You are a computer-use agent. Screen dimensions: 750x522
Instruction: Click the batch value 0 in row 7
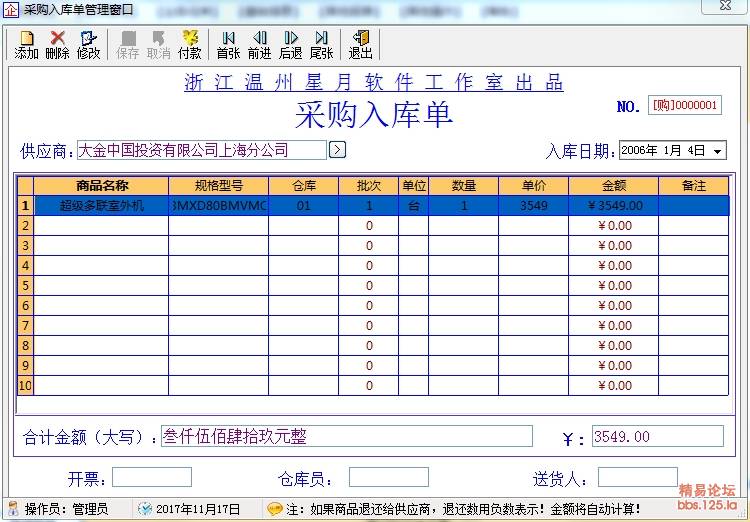pyautogui.click(x=369, y=325)
